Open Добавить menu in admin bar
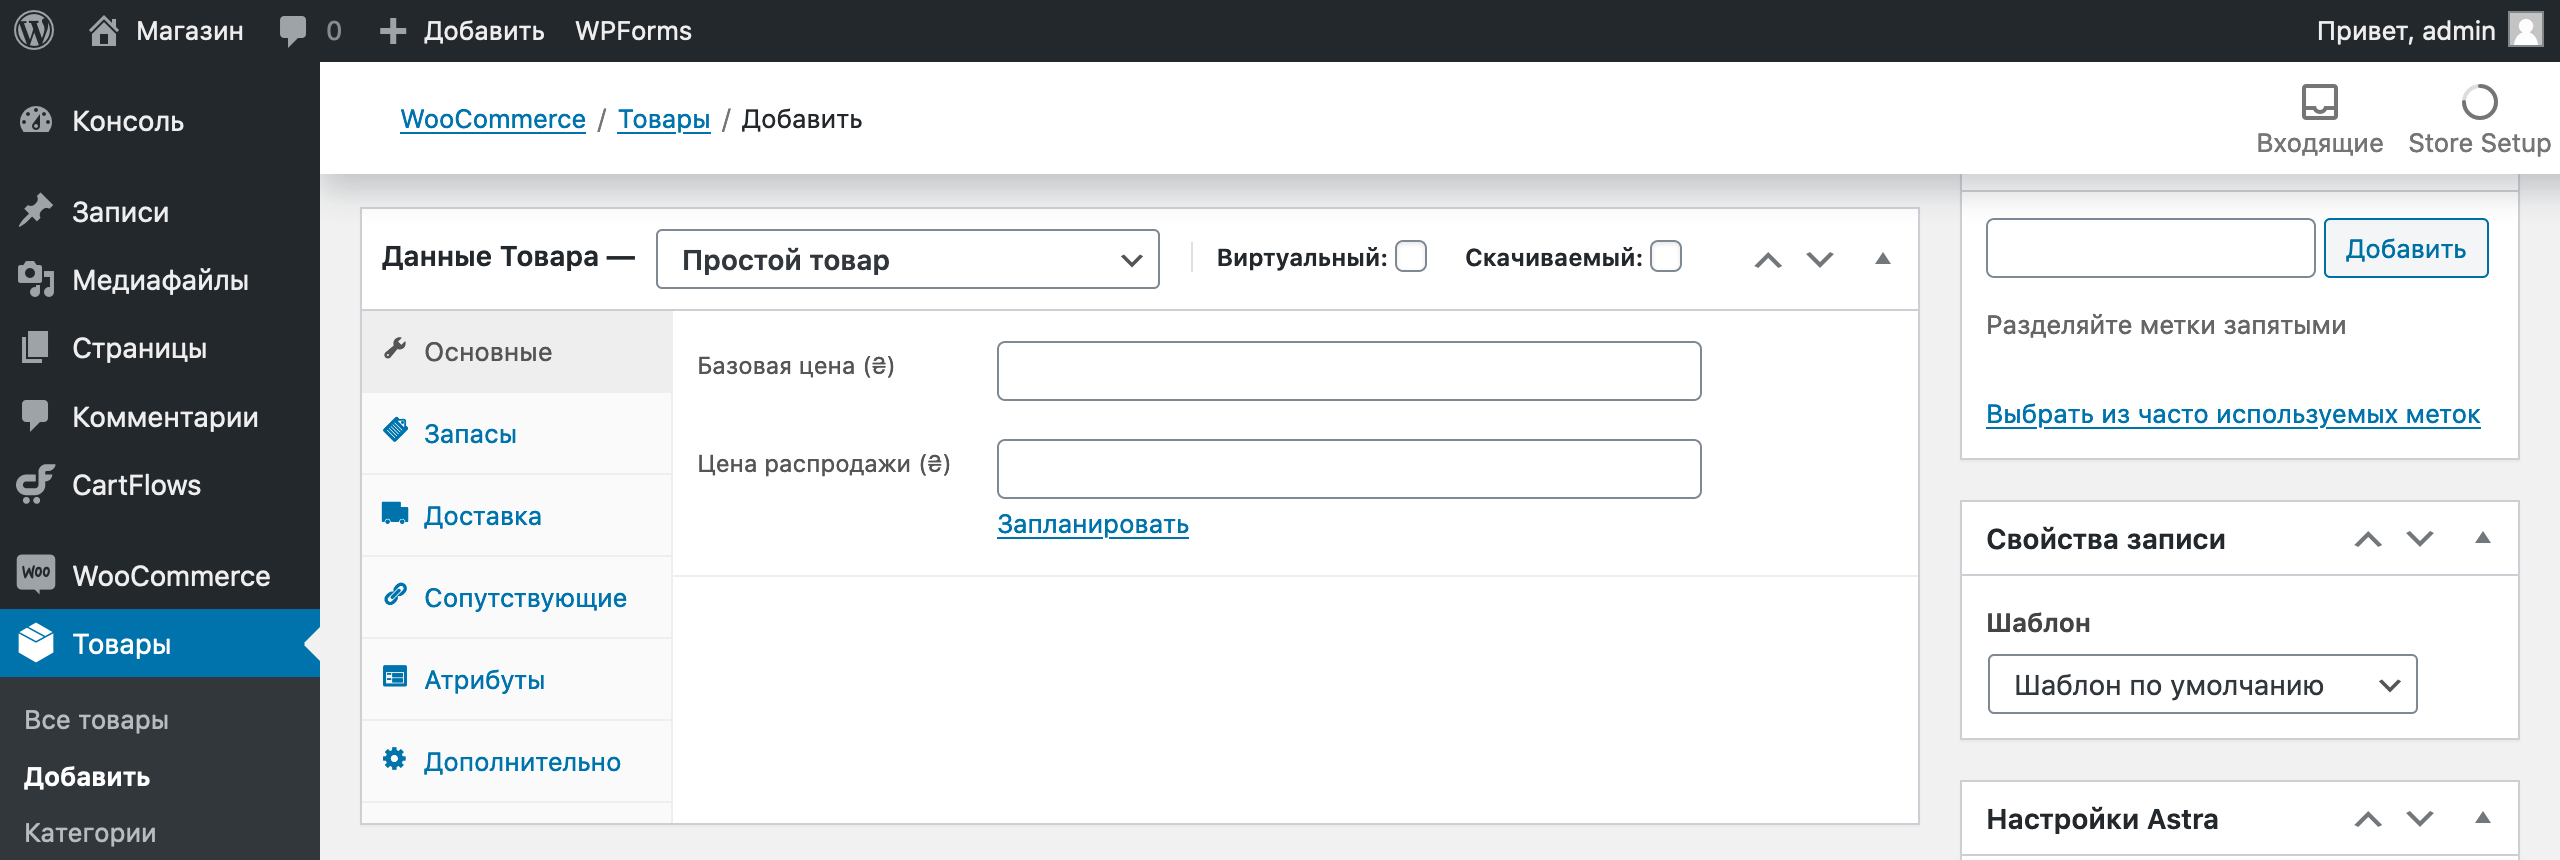 [462, 31]
